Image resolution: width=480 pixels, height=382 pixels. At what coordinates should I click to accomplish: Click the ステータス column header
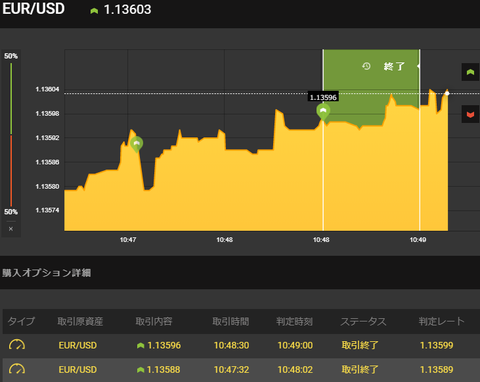[x=363, y=321]
